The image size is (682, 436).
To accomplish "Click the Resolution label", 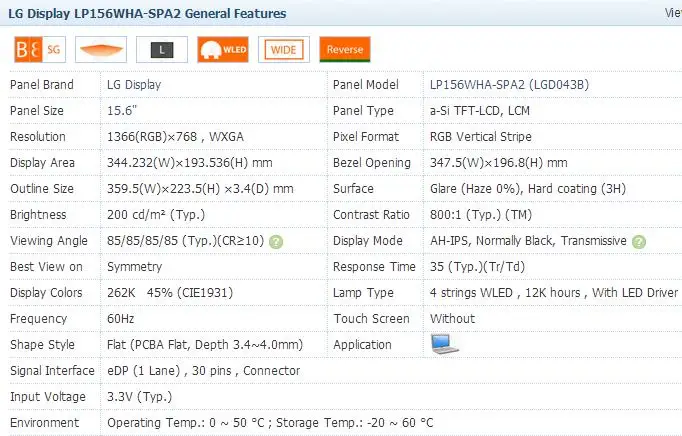I will [x=38, y=137].
